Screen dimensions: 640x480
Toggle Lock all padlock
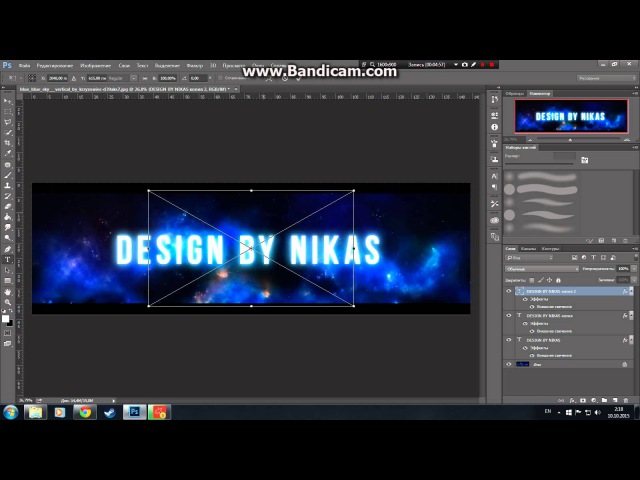[x=558, y=280]
